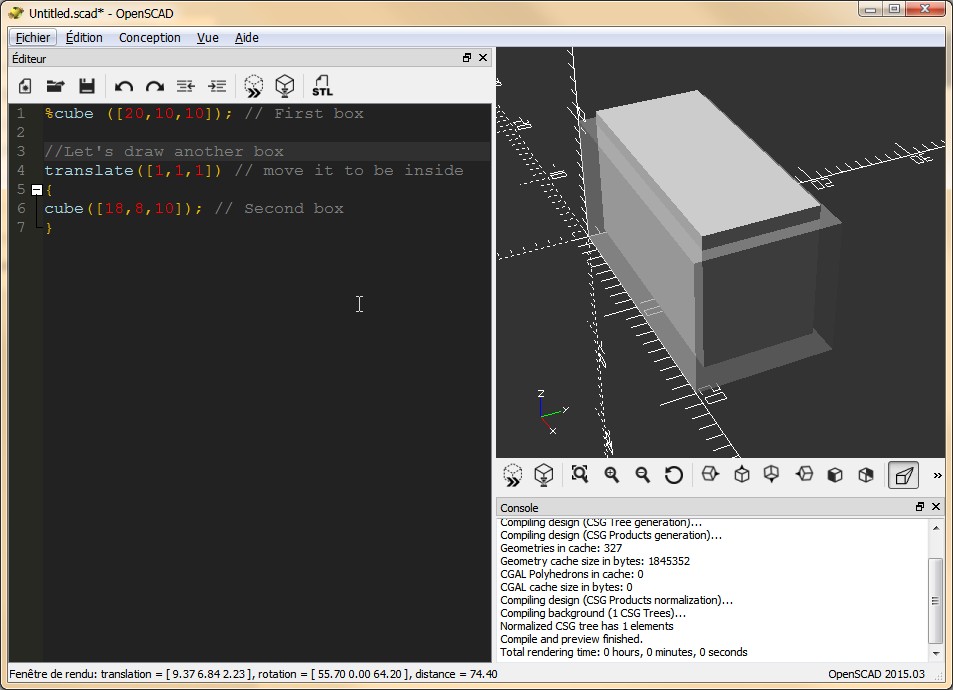Click the 'Fenêtre de rendu' status bar text
Image resolution: width=953 pixels, height=690 pixels.
[253, 674]
